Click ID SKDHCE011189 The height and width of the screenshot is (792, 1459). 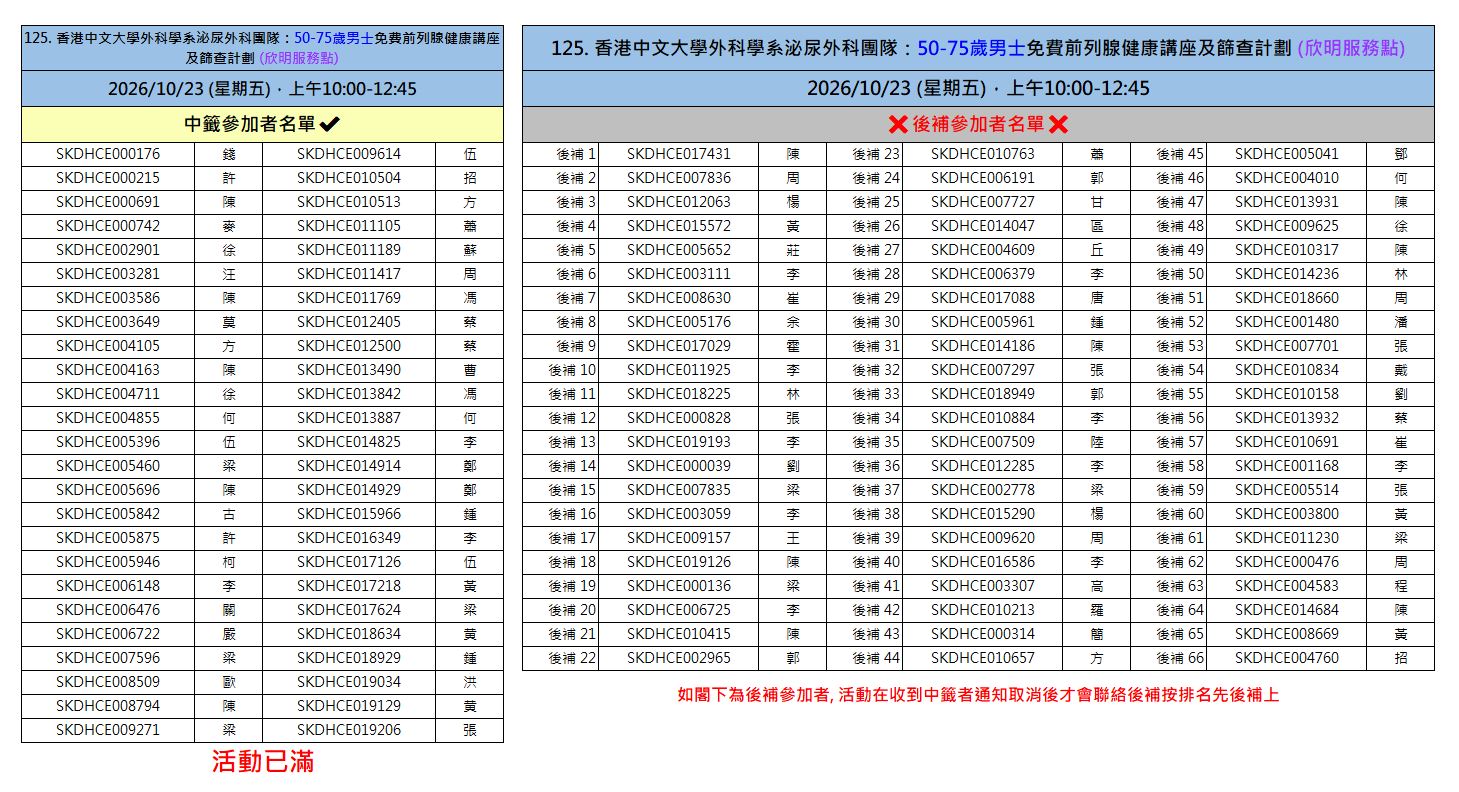[x=349, y=250]
